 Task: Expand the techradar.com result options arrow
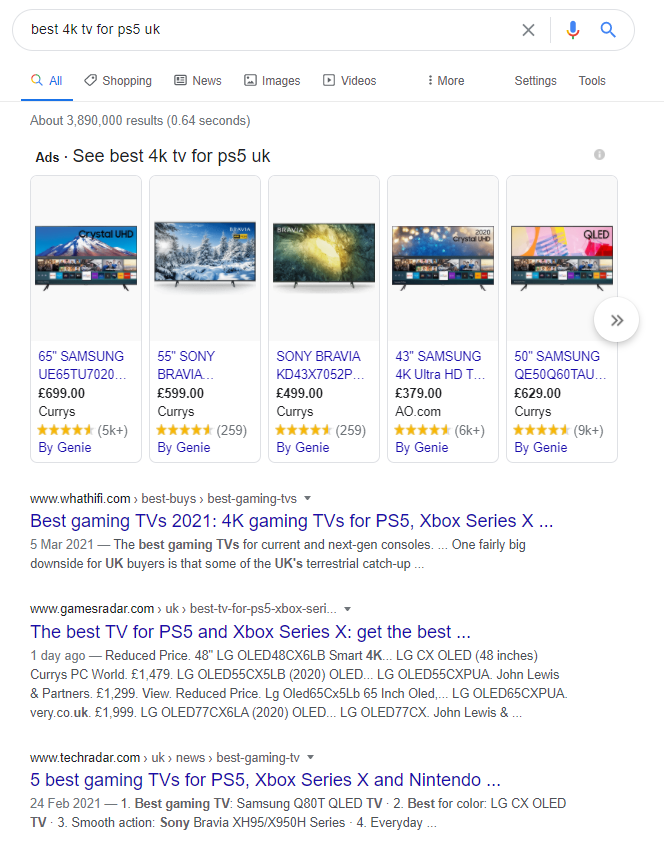point(311,757)
